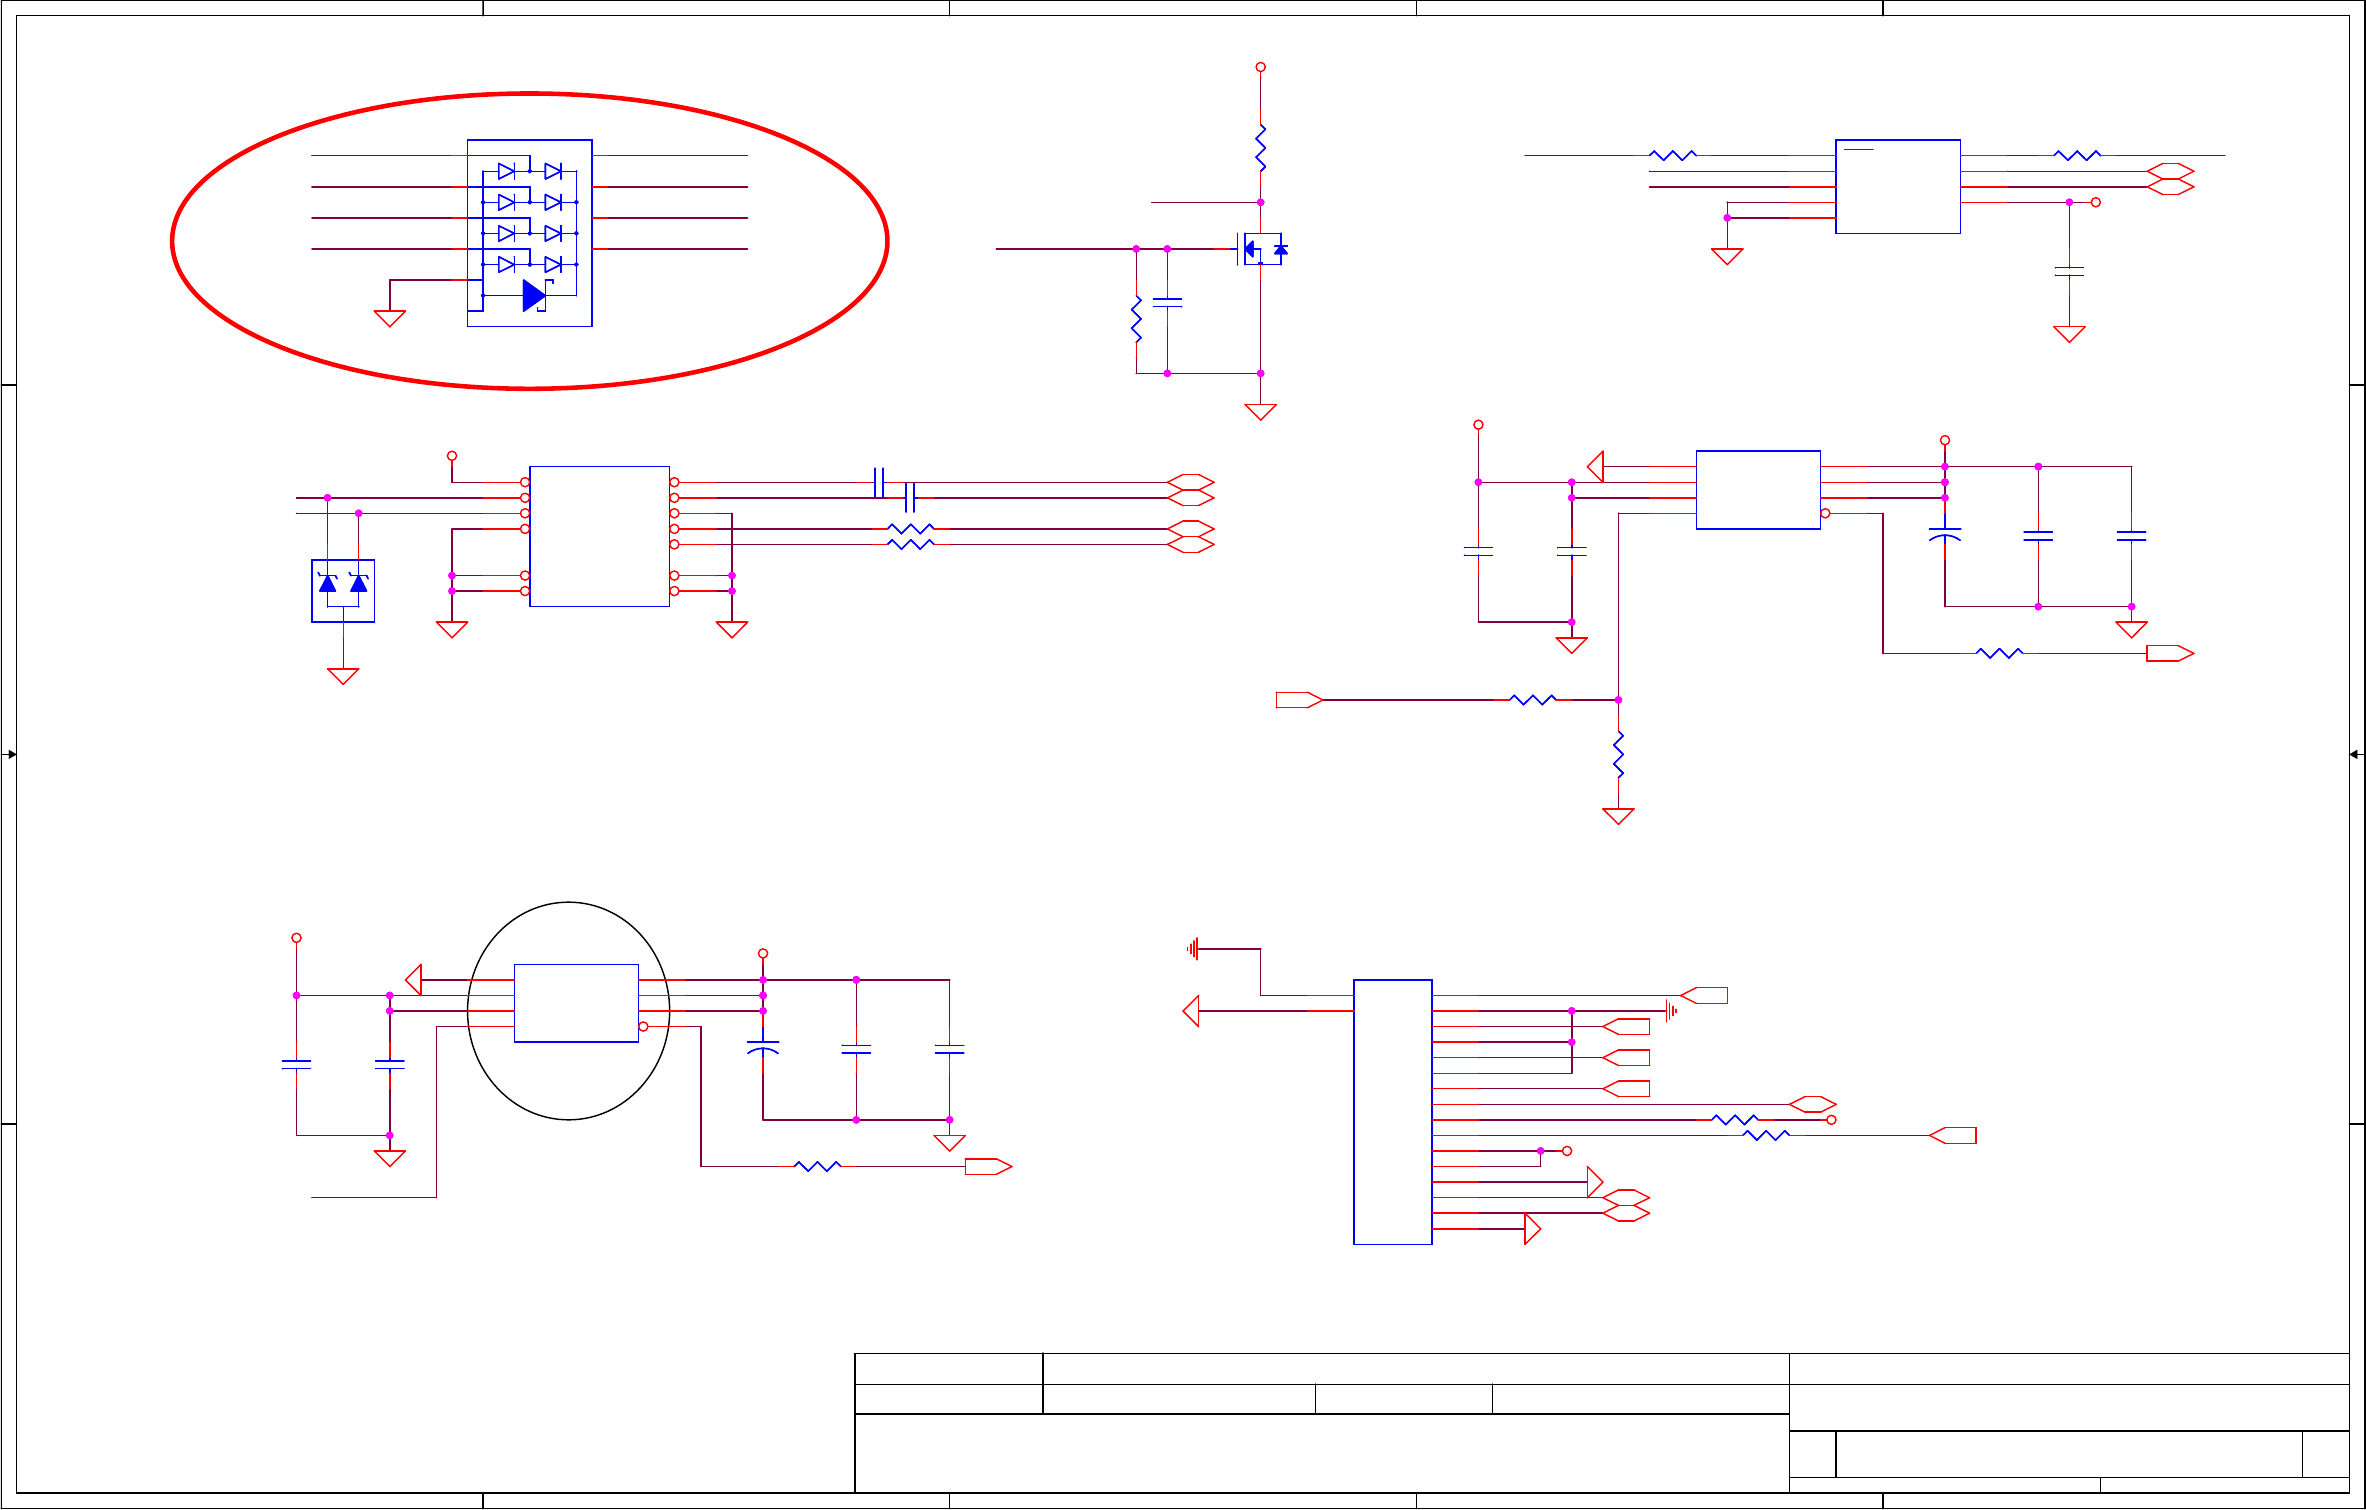Select the input port on the long horizontal wire
The height and width of the screenshot is (1510, 2366).
tap(1298, 700)
